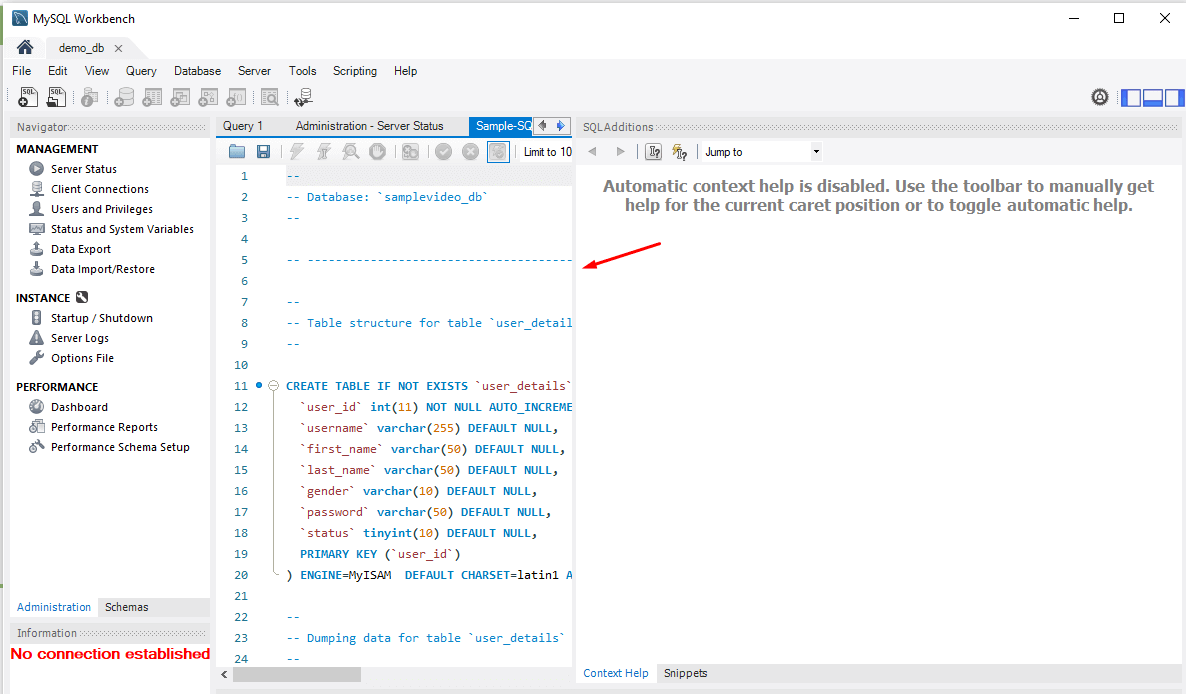The image size is (1186, 694).
Task: Click the home screen icon
Action: pos(25,48)
